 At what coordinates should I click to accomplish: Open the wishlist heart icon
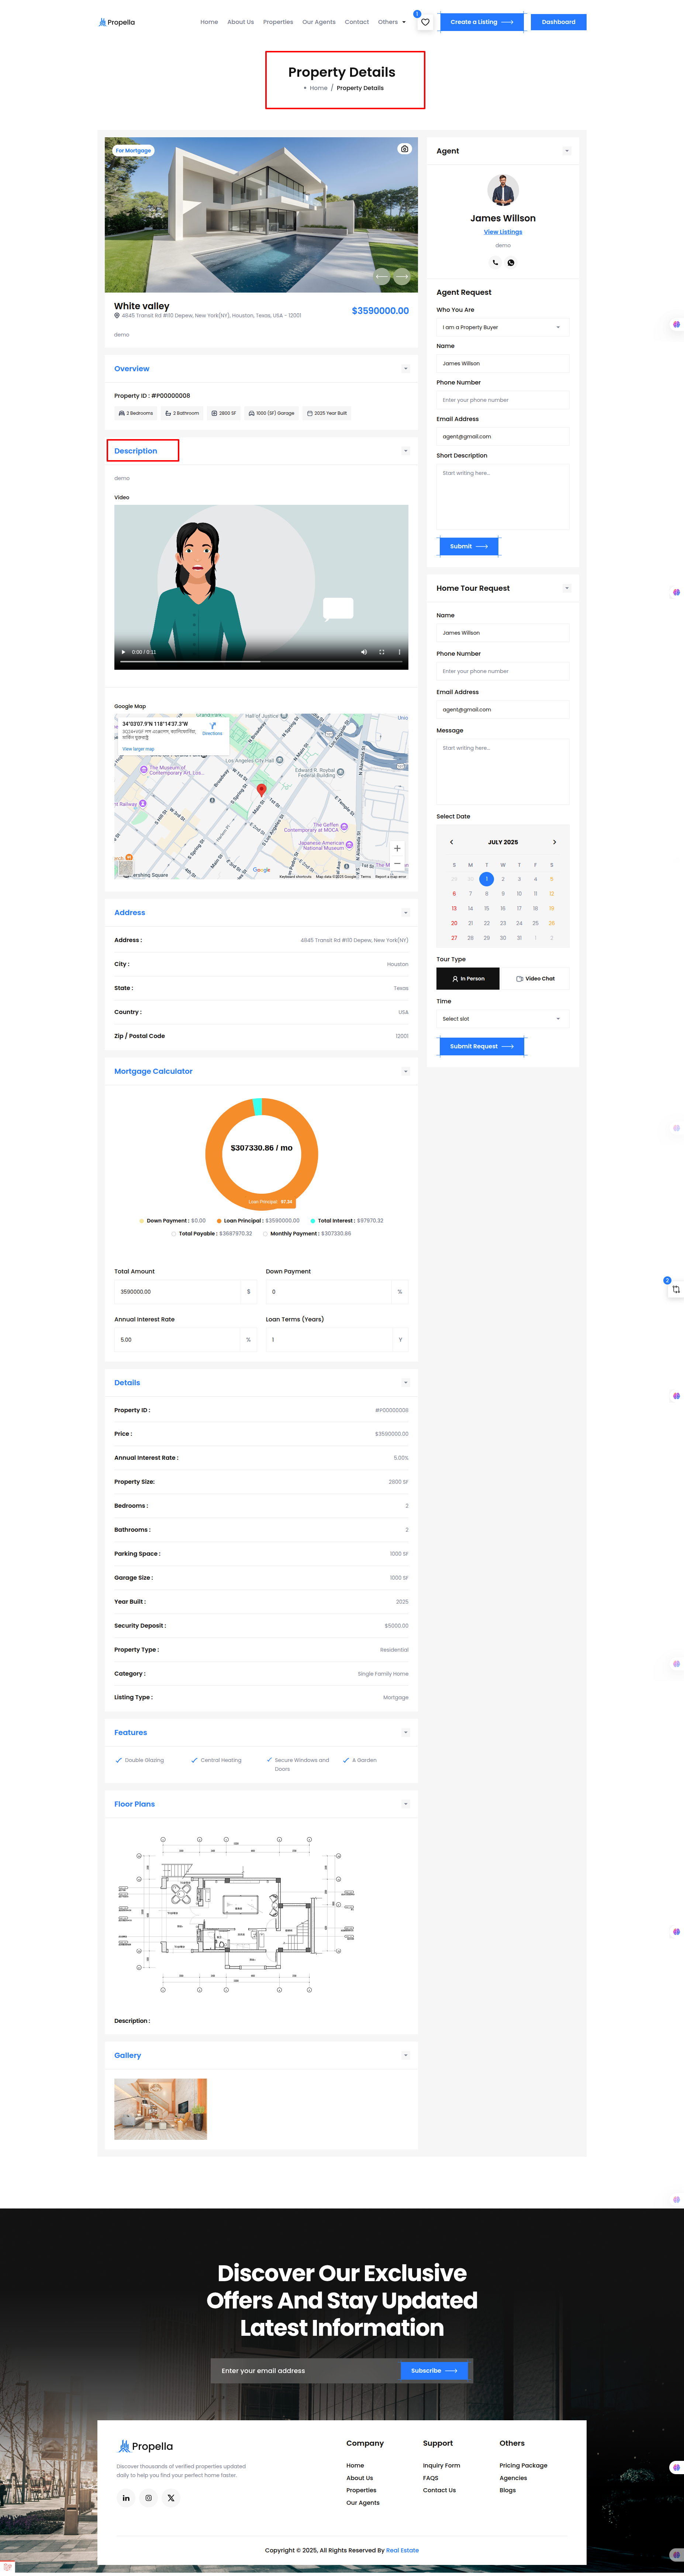pyautogui.click(x=425, y=22)
